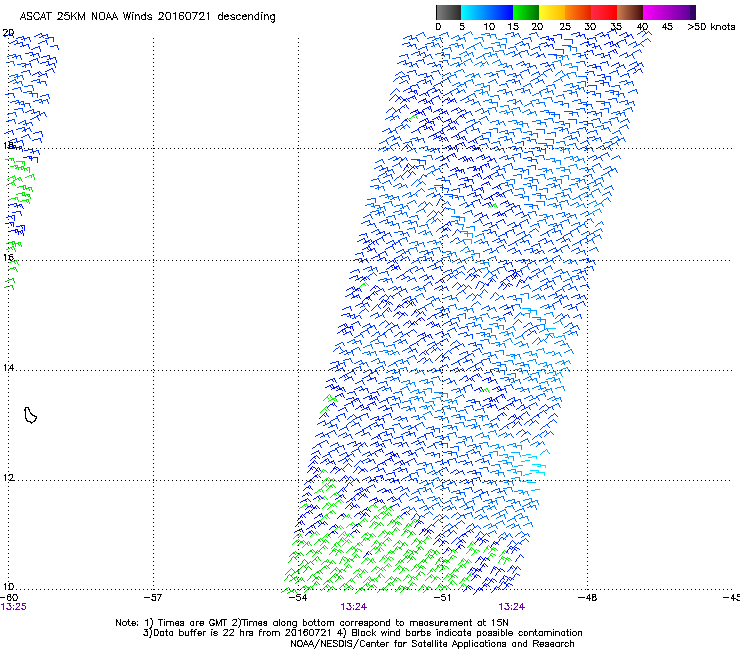Click the Barbados island outline

(30, 415)
